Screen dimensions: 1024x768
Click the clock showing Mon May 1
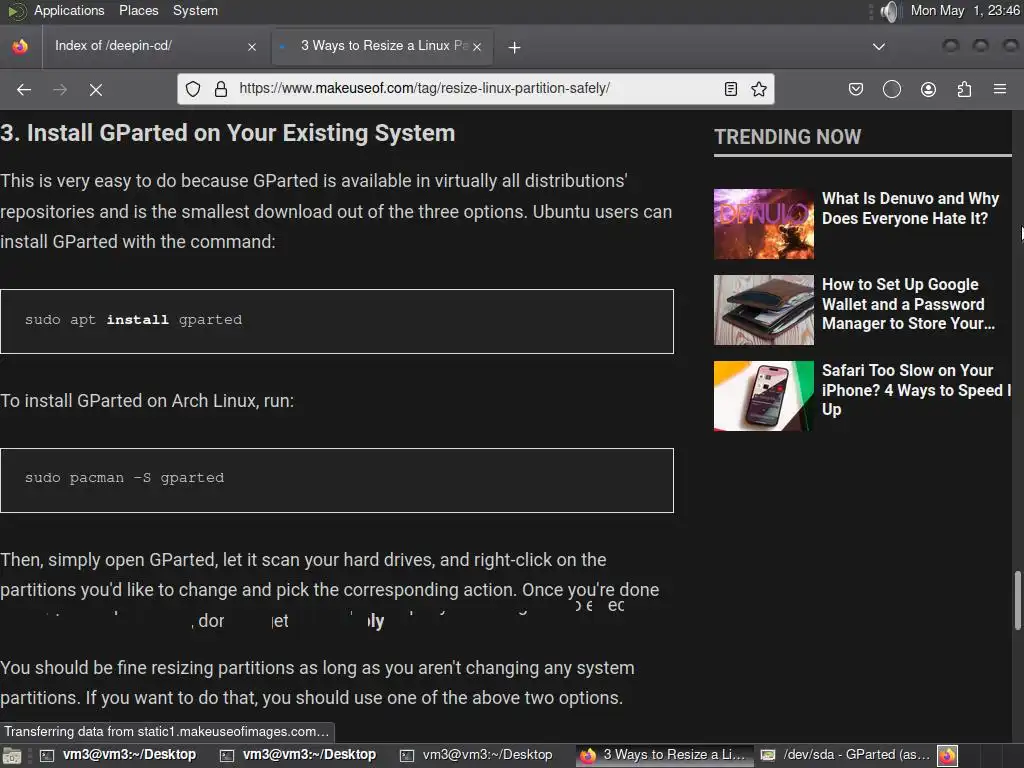(965, 10)
